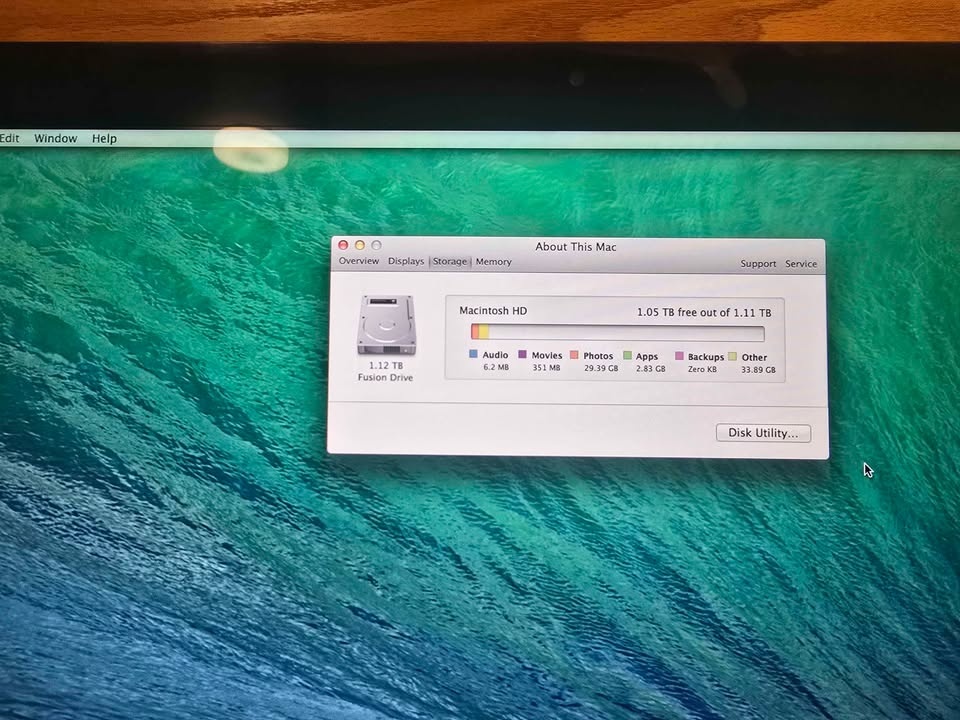Open the Edit menu in the menu bar

click(x=10, y=138)
